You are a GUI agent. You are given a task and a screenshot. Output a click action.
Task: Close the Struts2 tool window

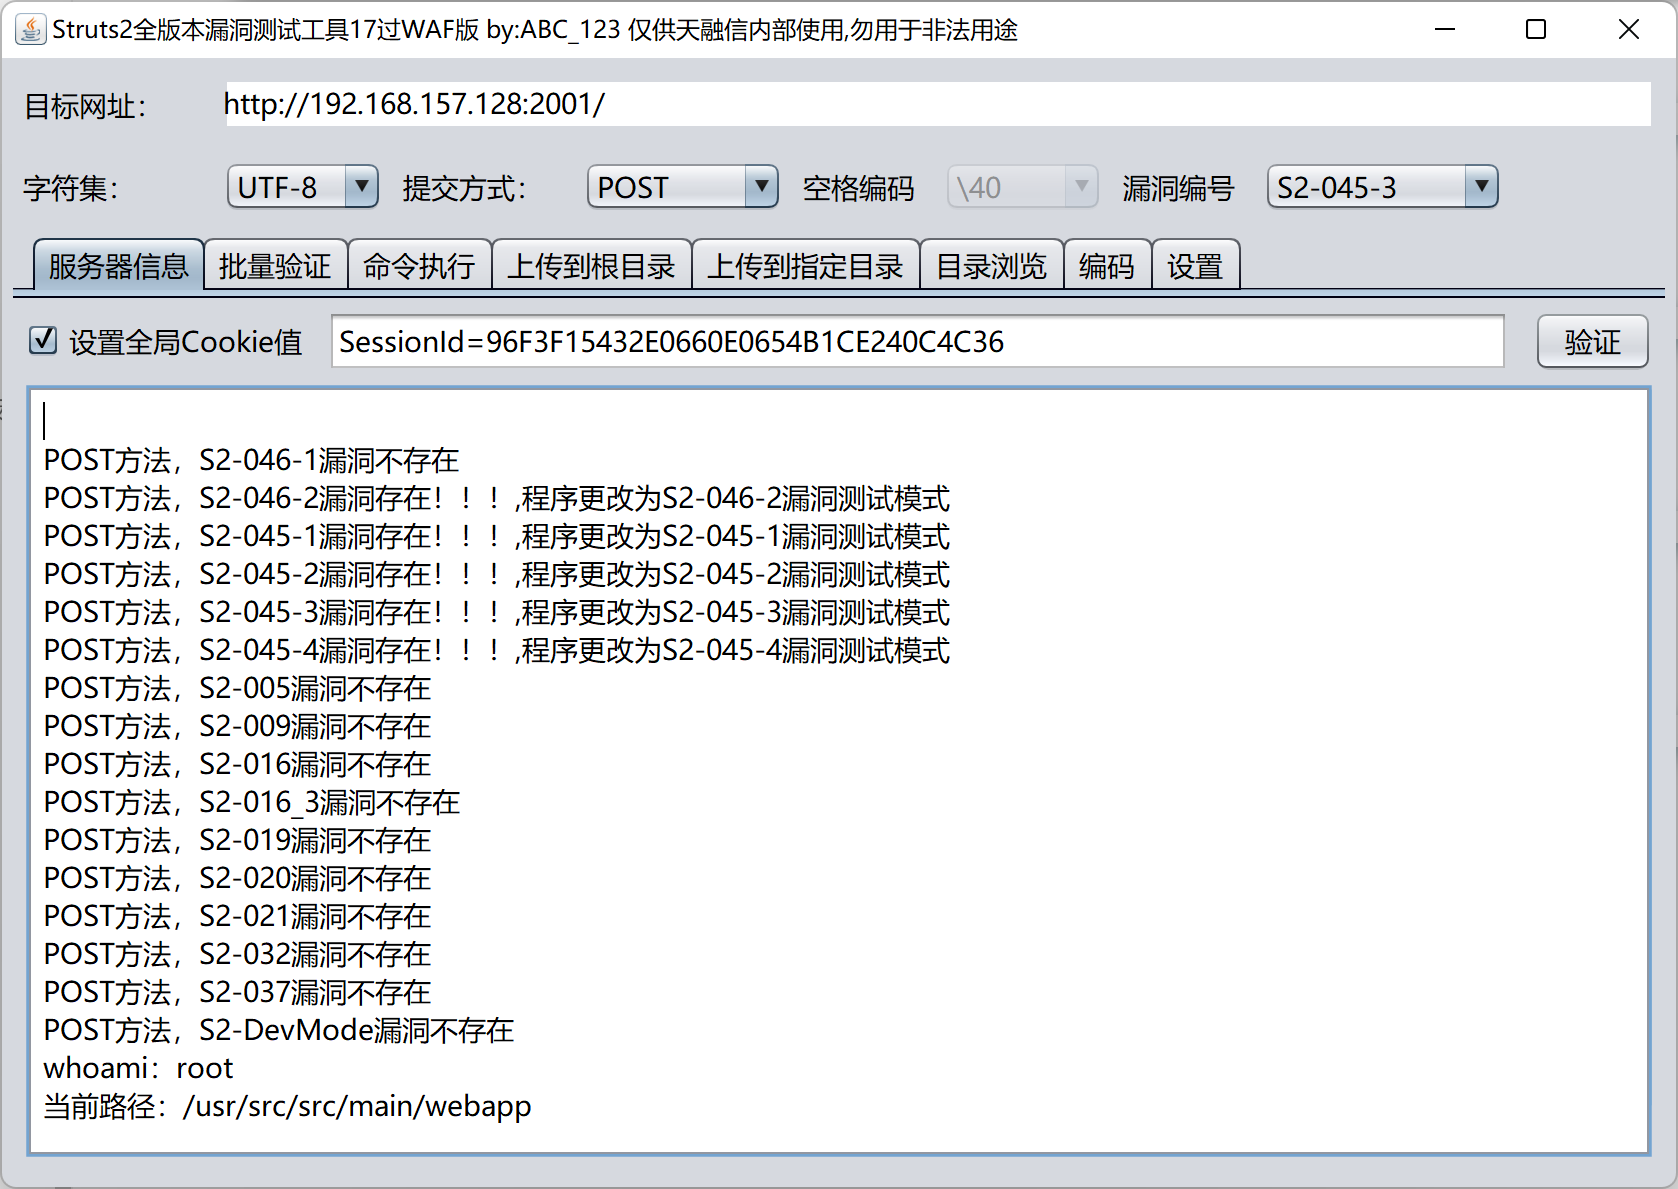click(1629, 30)
